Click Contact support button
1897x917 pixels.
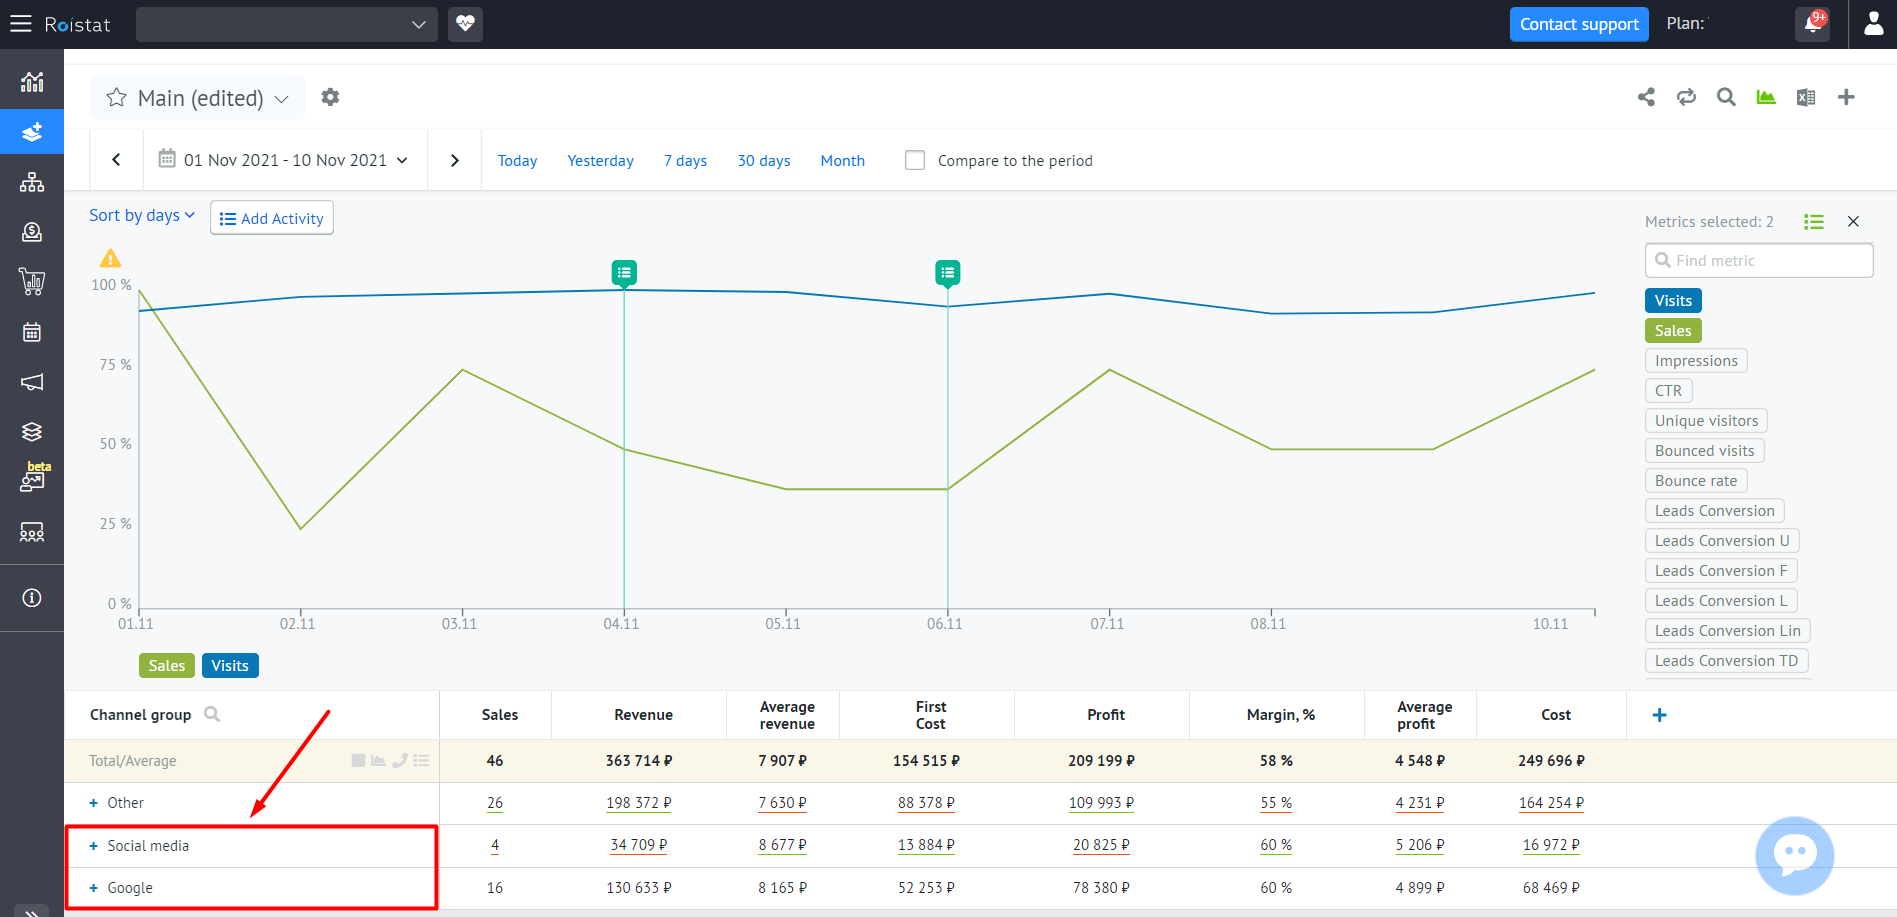tap(1579, 24)
